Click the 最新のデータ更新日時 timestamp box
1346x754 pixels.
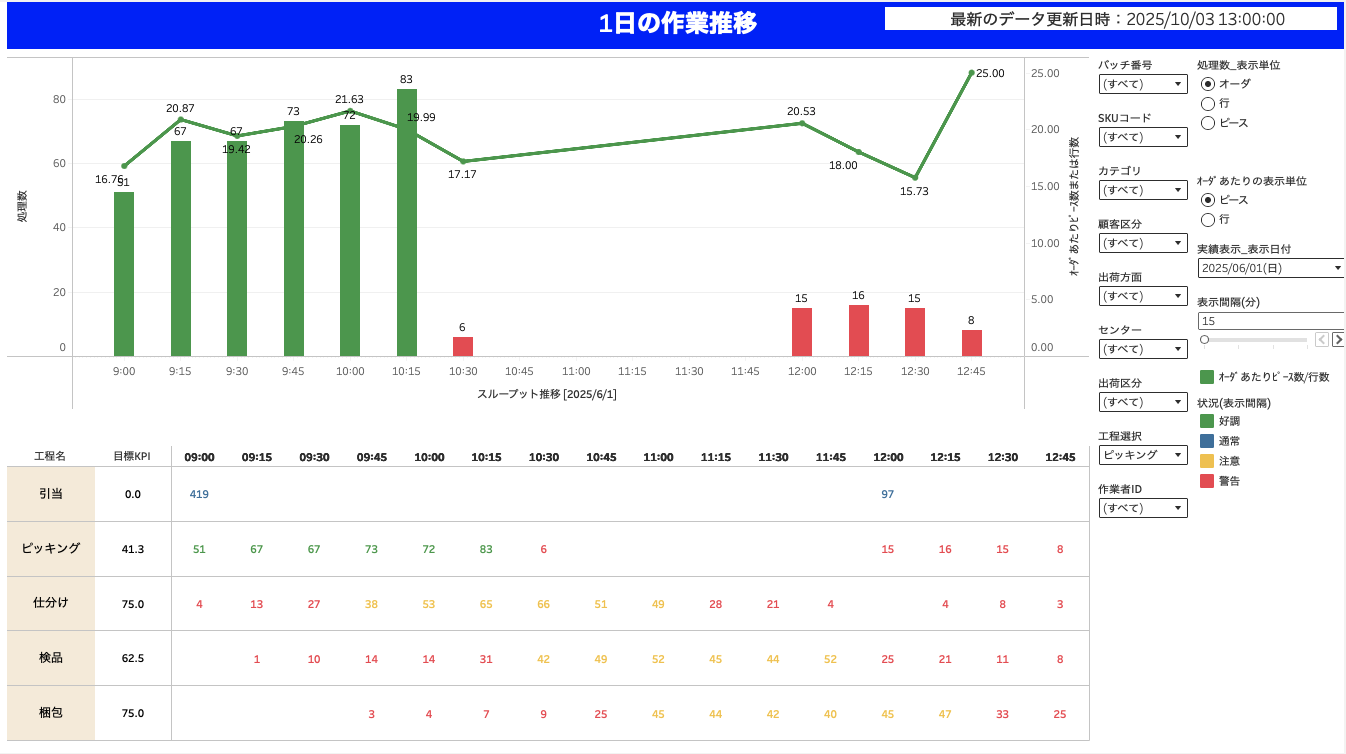tap(1111, 19)
